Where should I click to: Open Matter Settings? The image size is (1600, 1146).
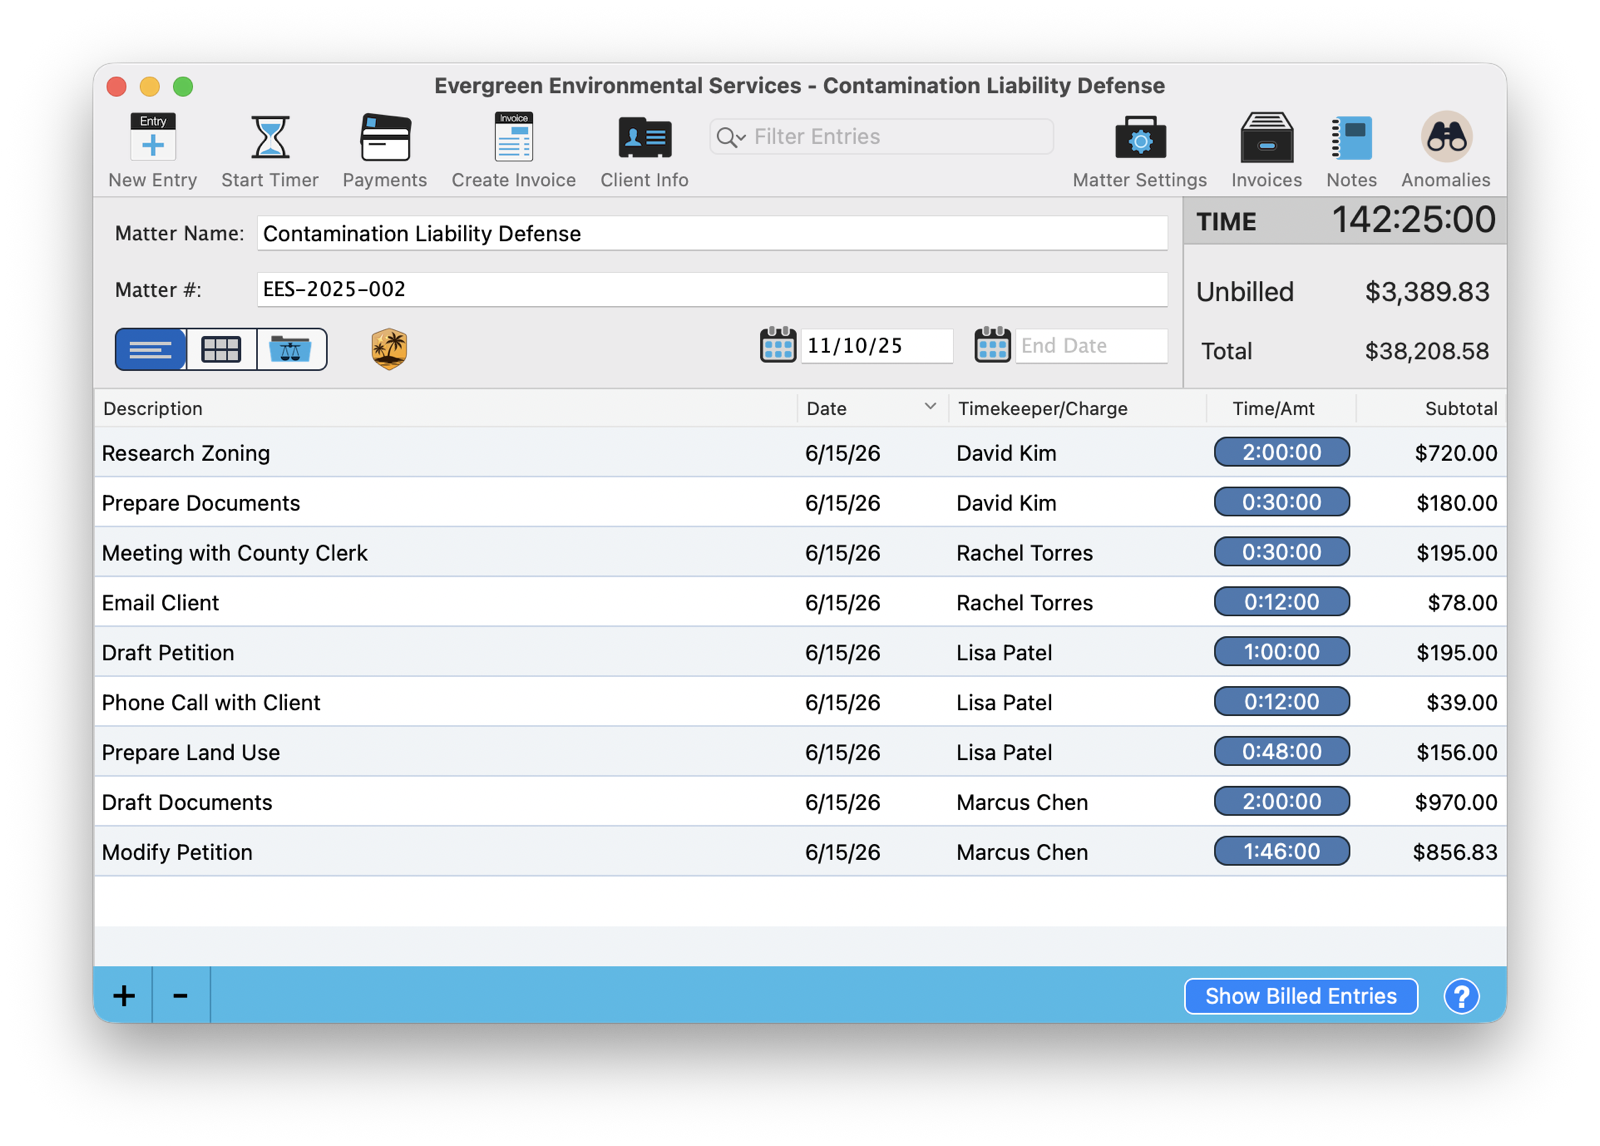(1139, 149)
